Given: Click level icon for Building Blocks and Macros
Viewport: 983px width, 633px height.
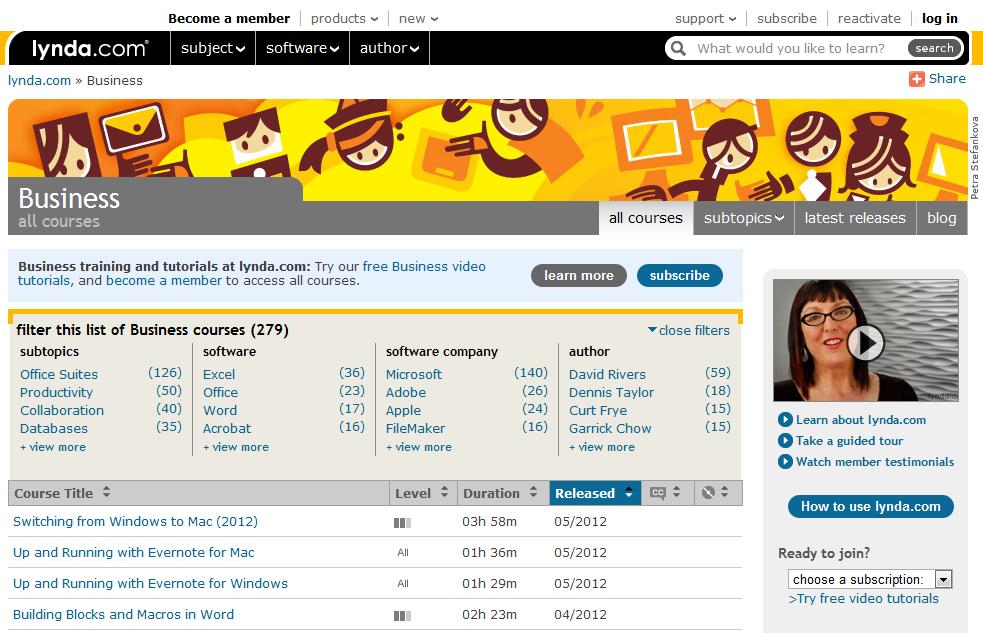Looking at the screenshot, I should pos(402,615).
